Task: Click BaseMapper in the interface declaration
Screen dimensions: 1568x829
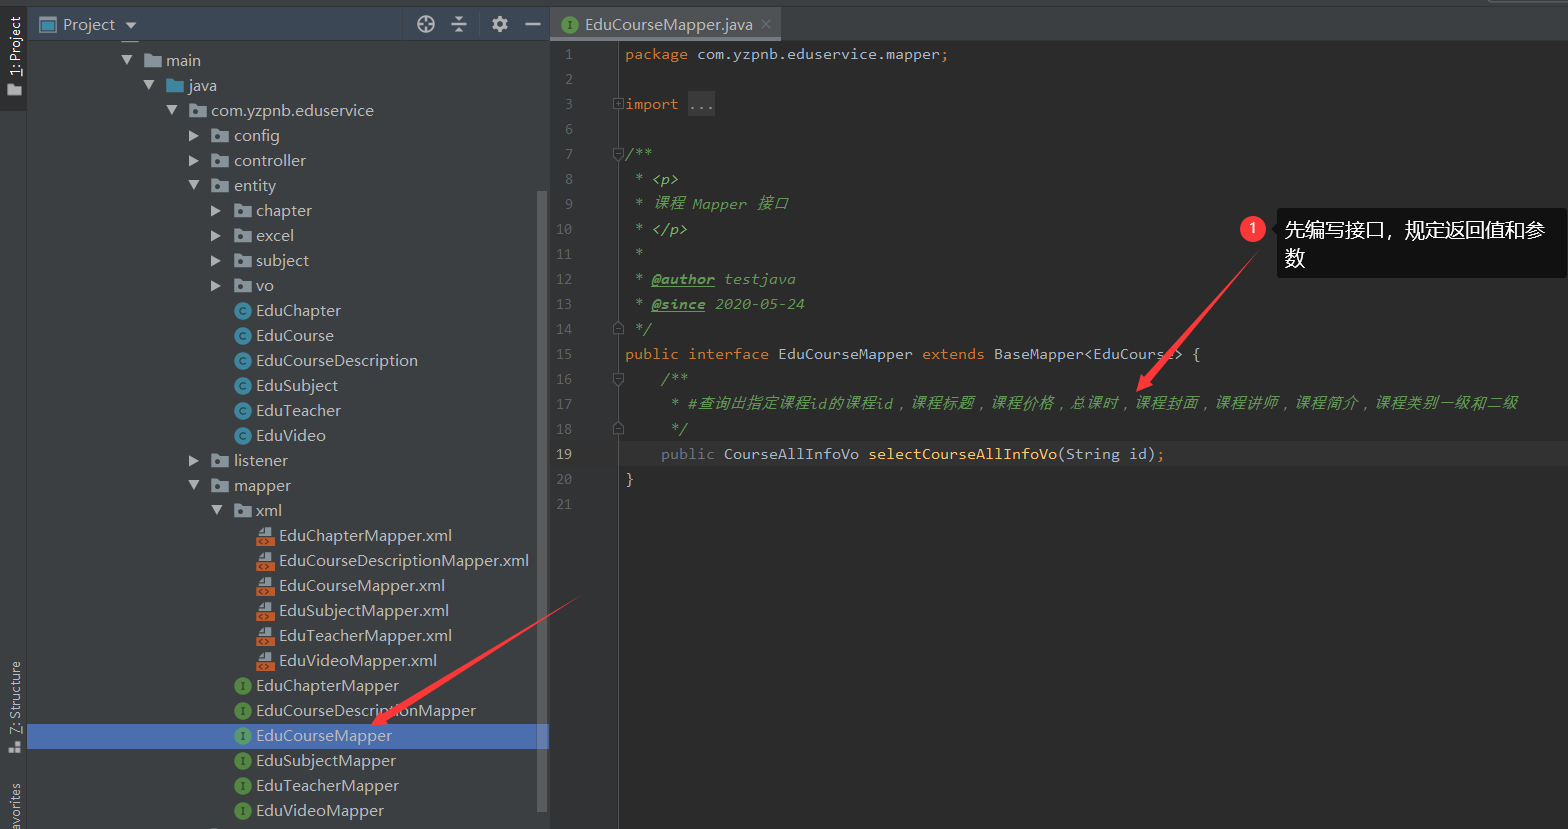Action: click(x=1038, y=354)
